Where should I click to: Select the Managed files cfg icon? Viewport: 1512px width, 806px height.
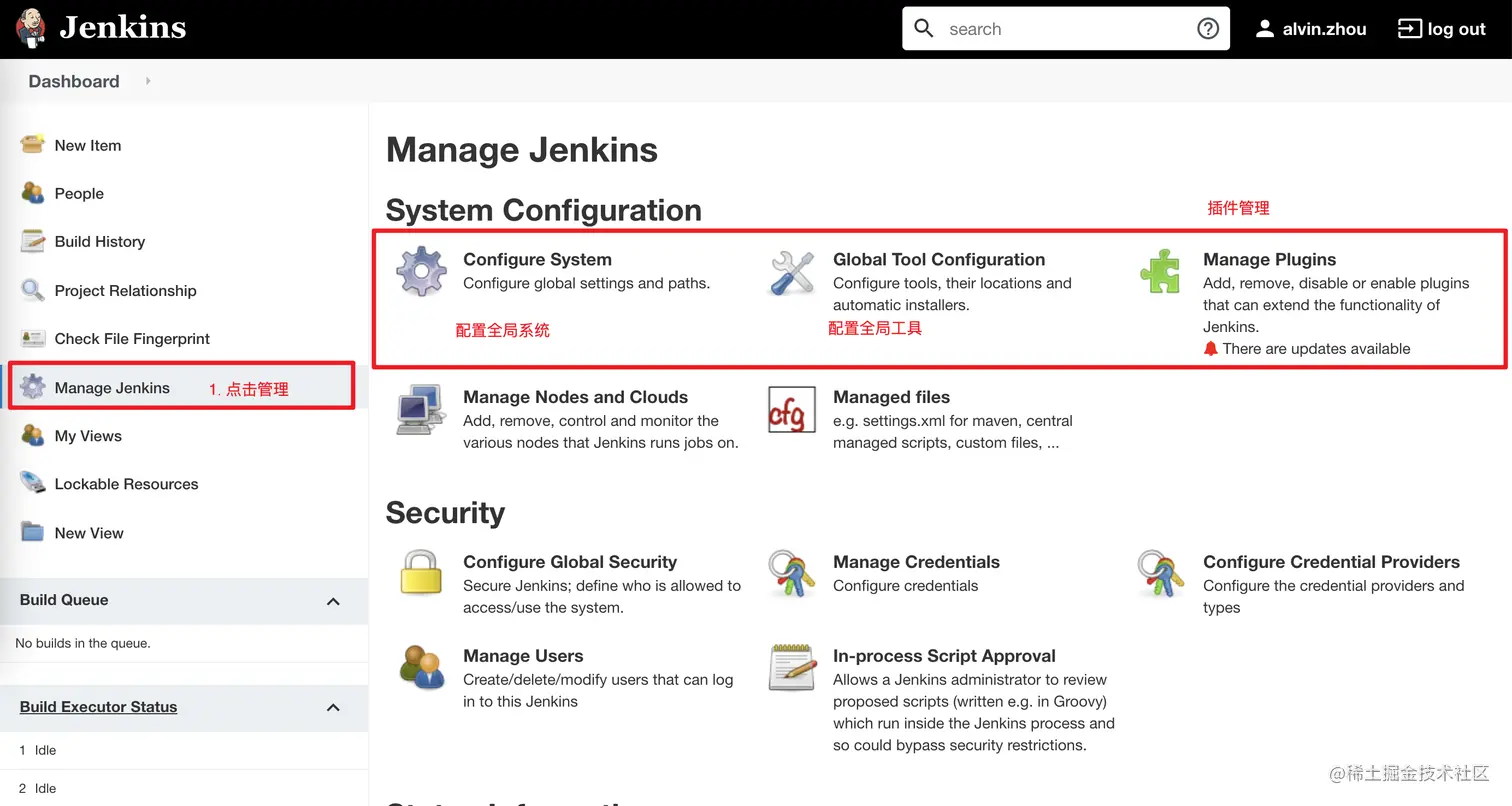tap(791, 408)
